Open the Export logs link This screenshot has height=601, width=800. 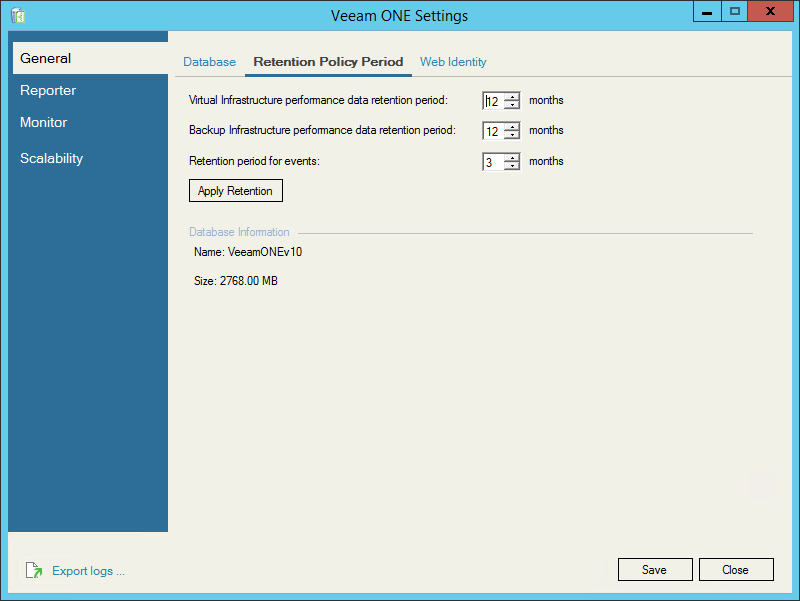pos(88,570)
